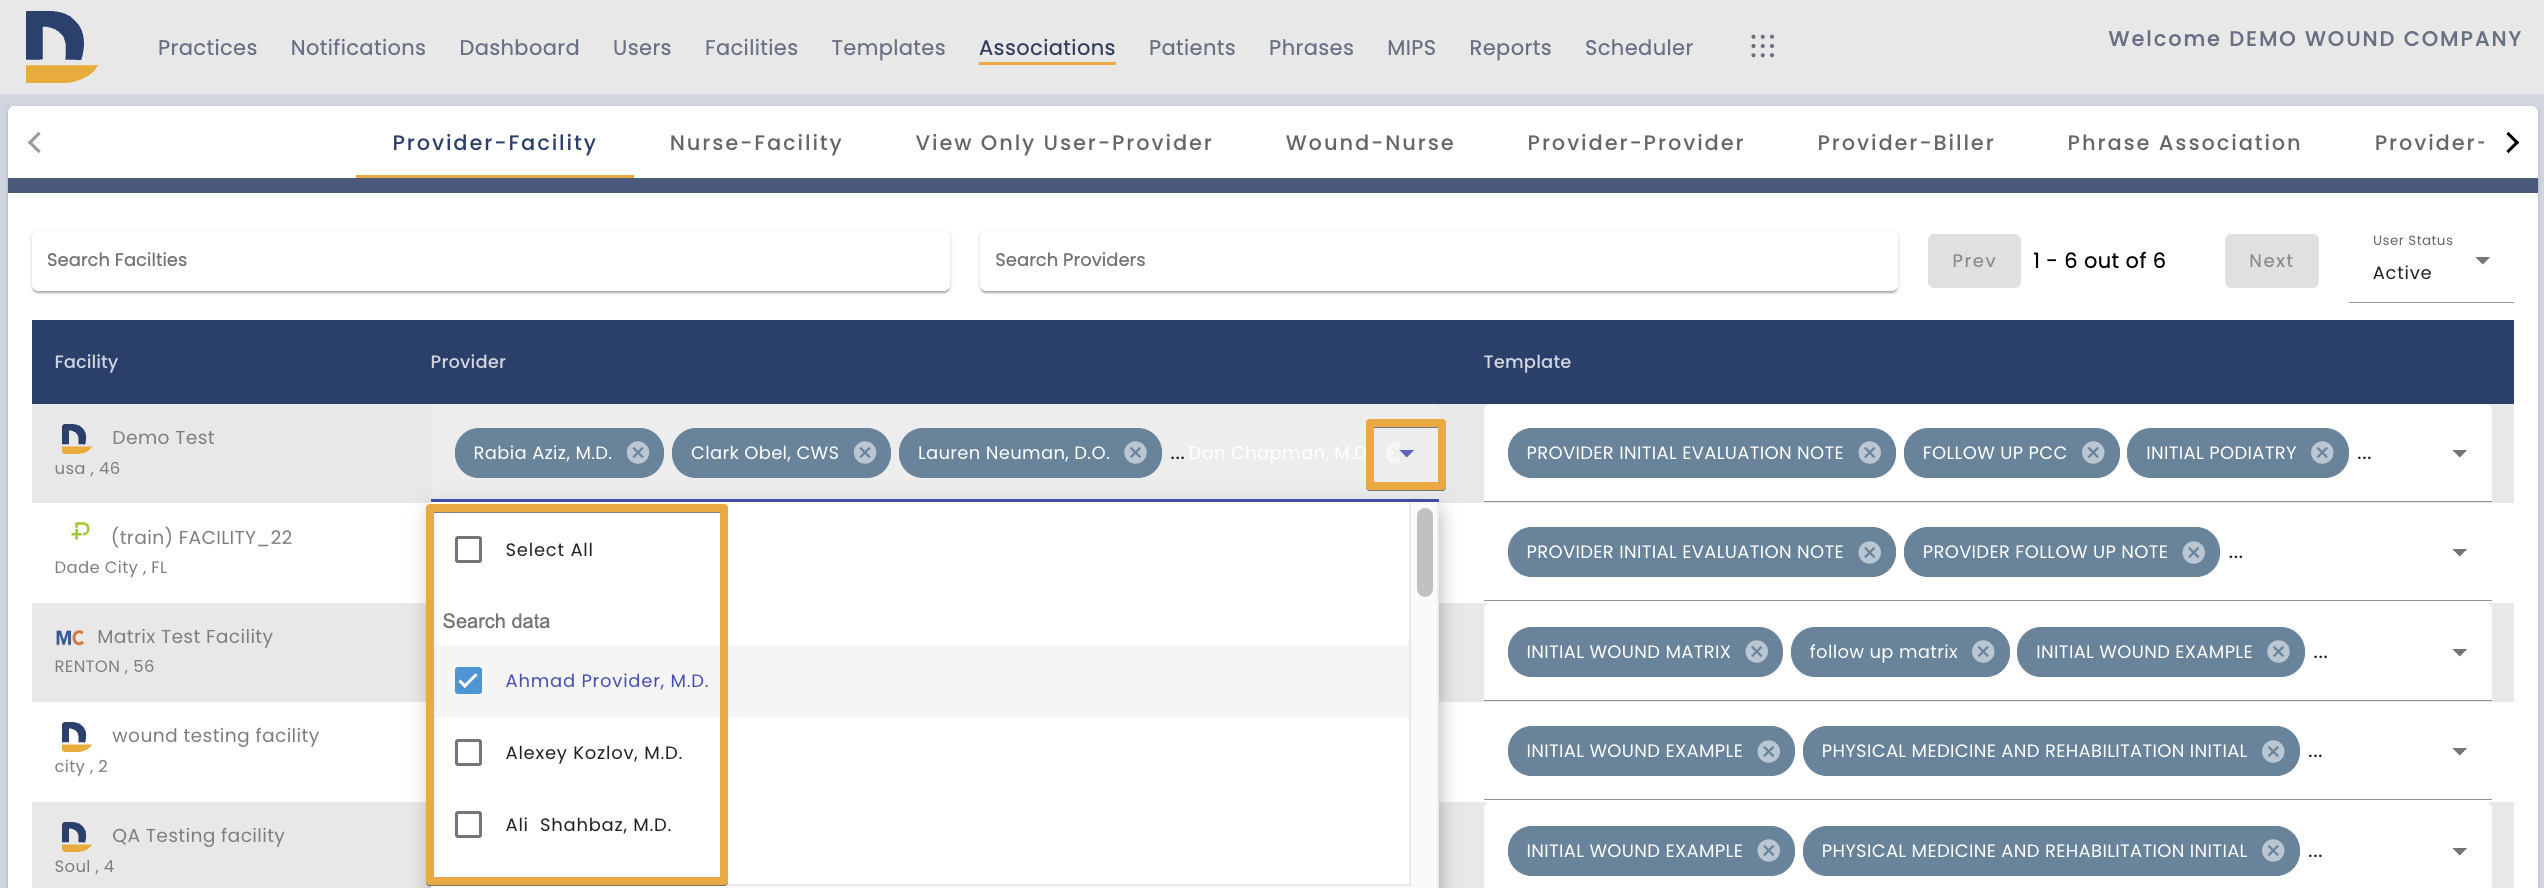The image size is (2544, 889).
Task: Remove INITIAL PODIATRY template chip
Action: 2322,453
